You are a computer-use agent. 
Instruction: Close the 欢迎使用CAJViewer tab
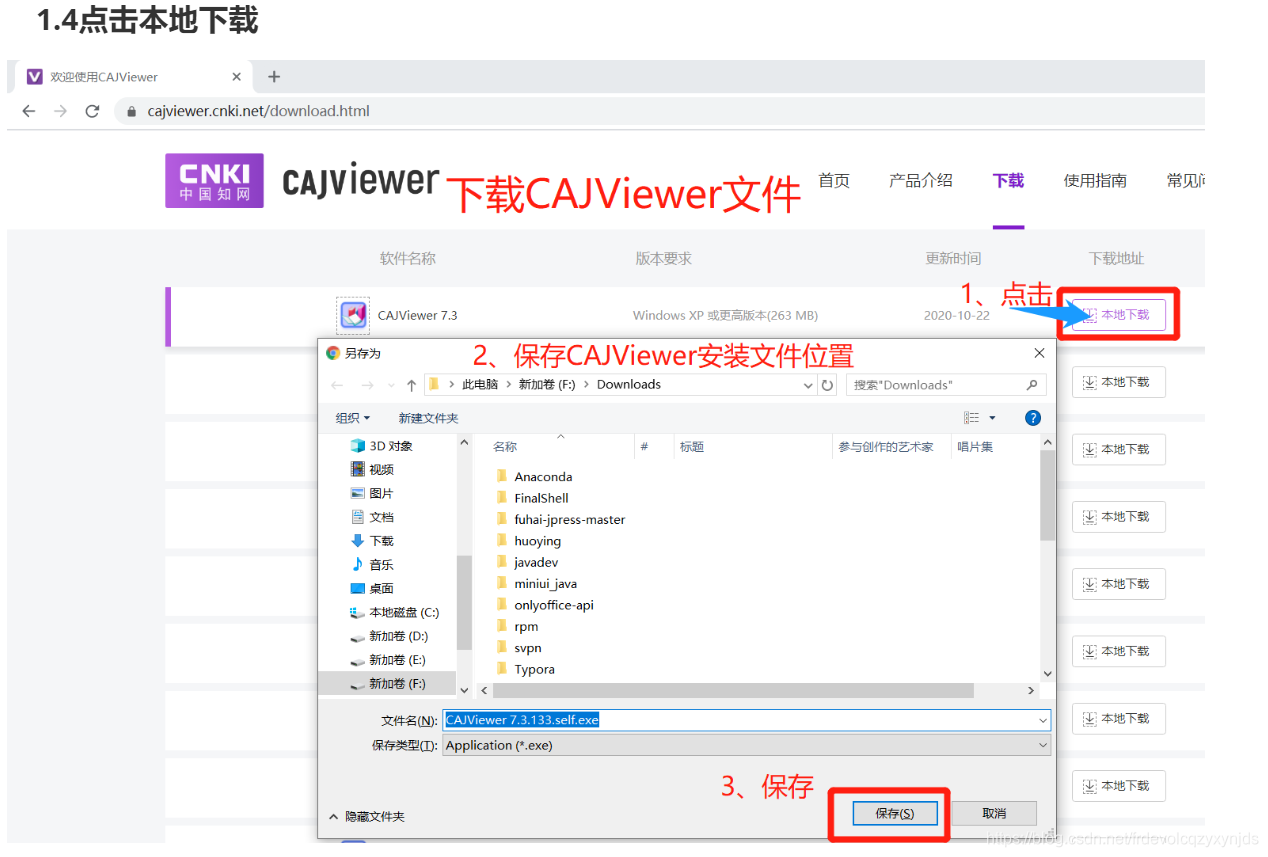pyautogui.click(x=237, y=77)
